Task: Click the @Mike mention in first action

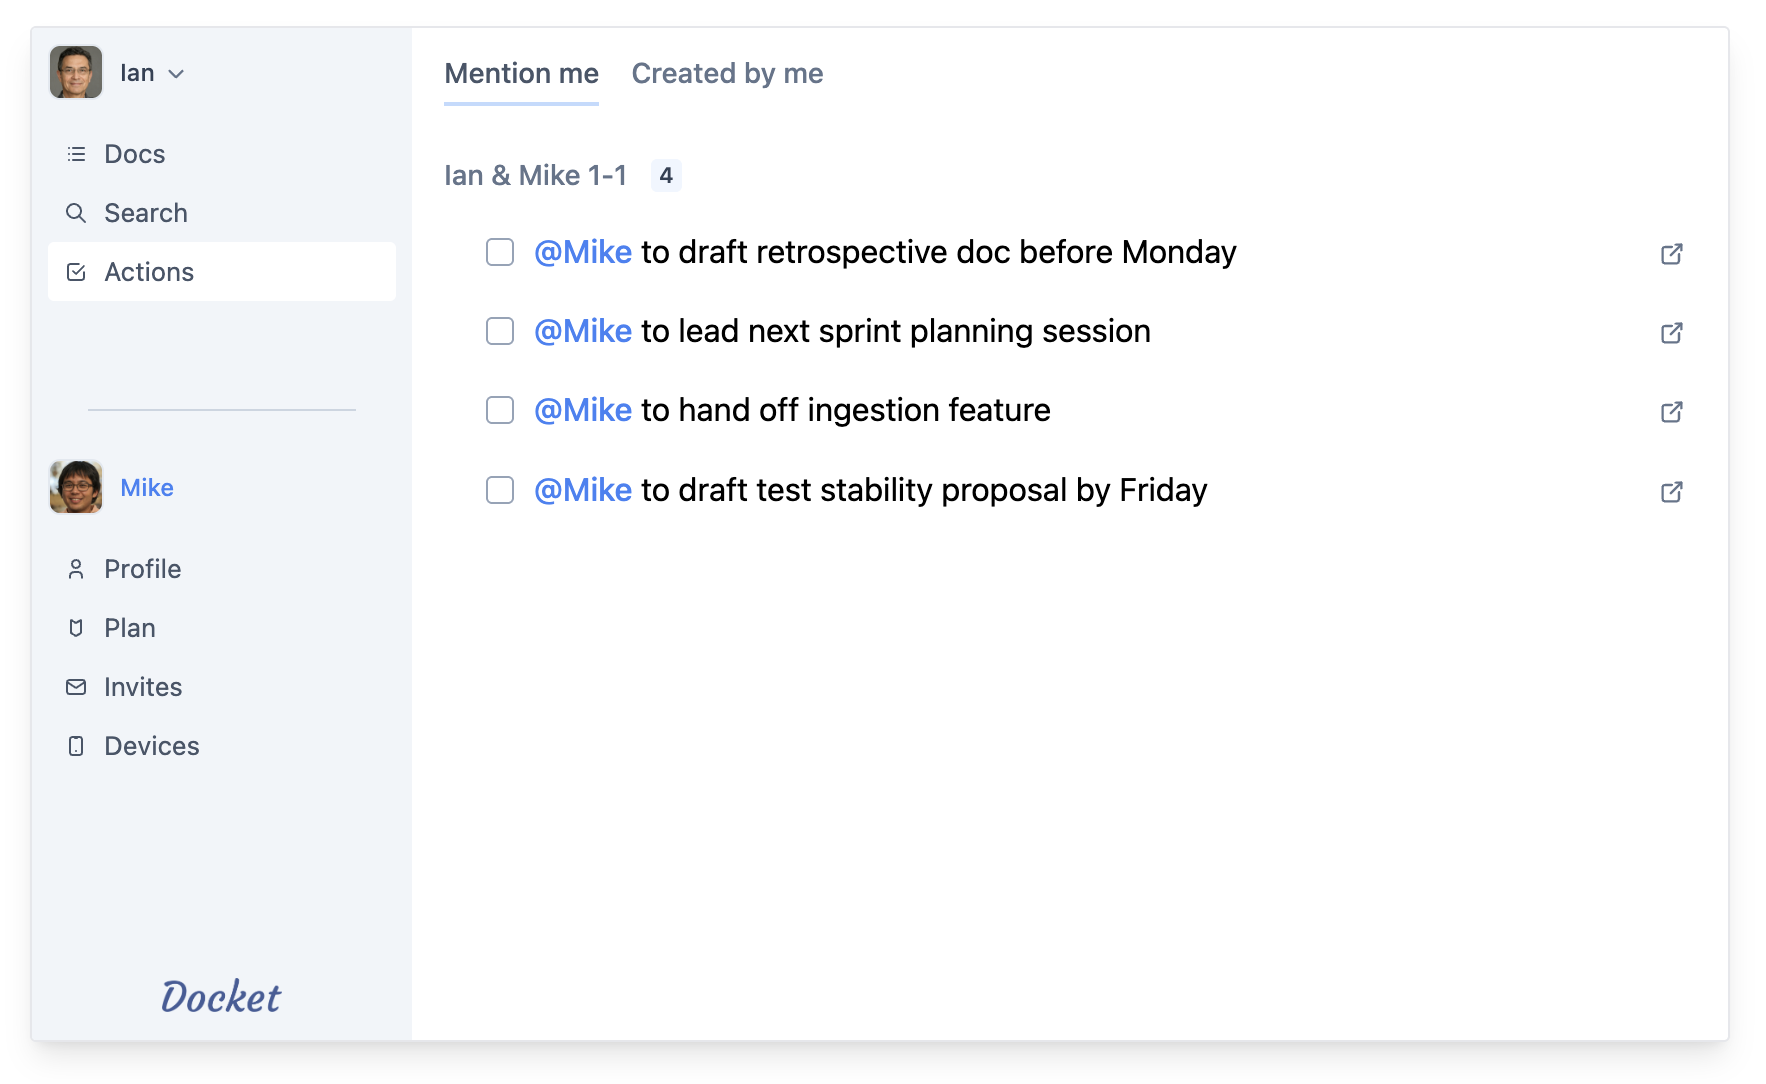Action: 583,252
